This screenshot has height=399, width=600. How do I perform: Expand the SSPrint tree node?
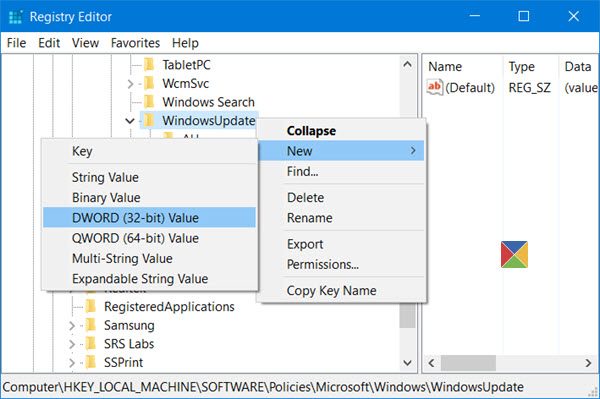point(72,362)
